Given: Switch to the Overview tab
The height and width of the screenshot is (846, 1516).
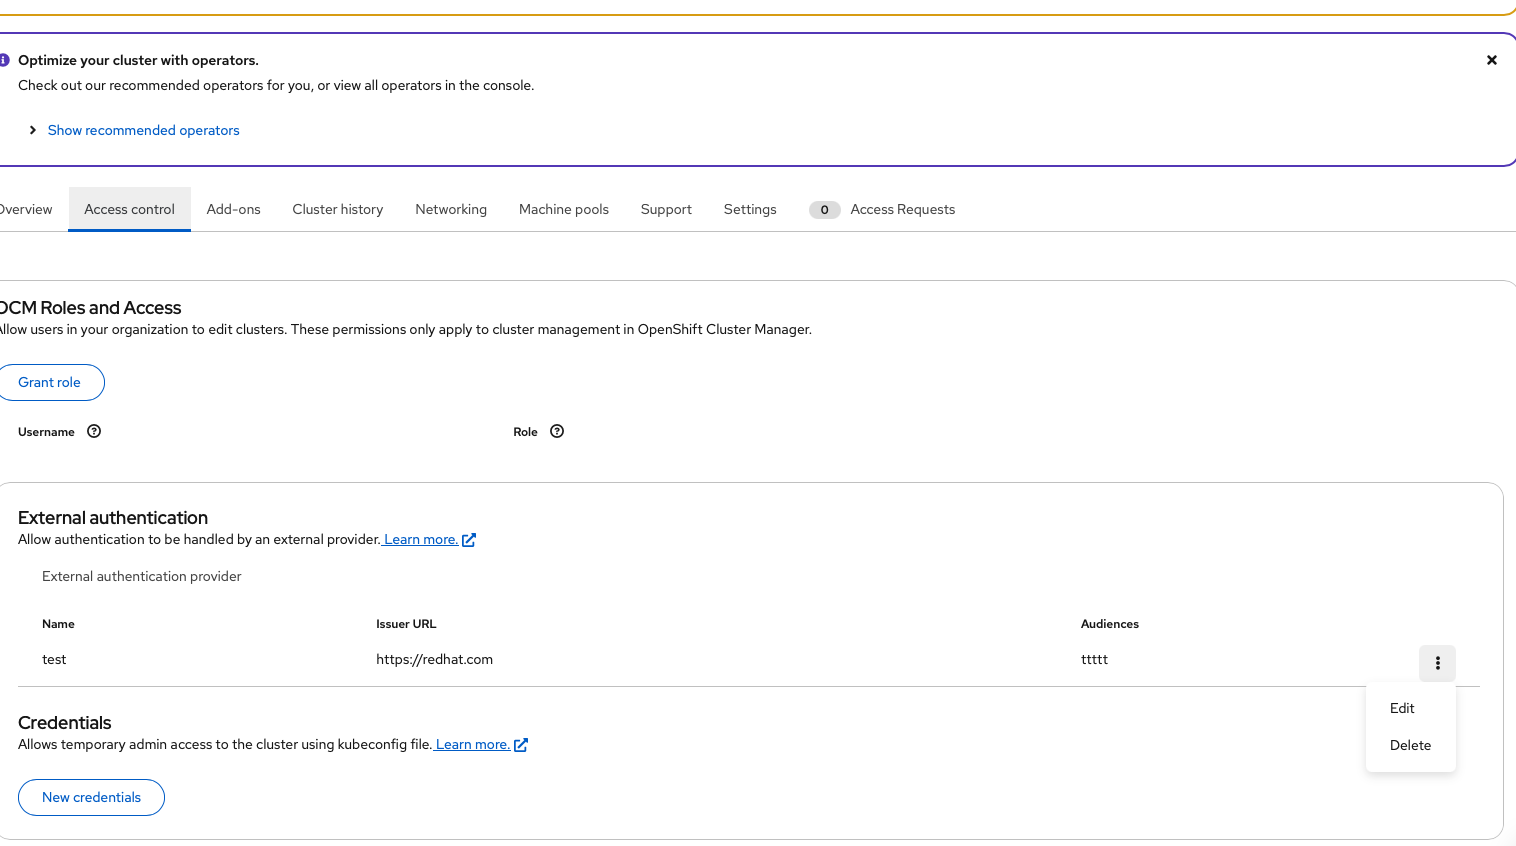Looking at the screenshot, I should pos(25,209).
